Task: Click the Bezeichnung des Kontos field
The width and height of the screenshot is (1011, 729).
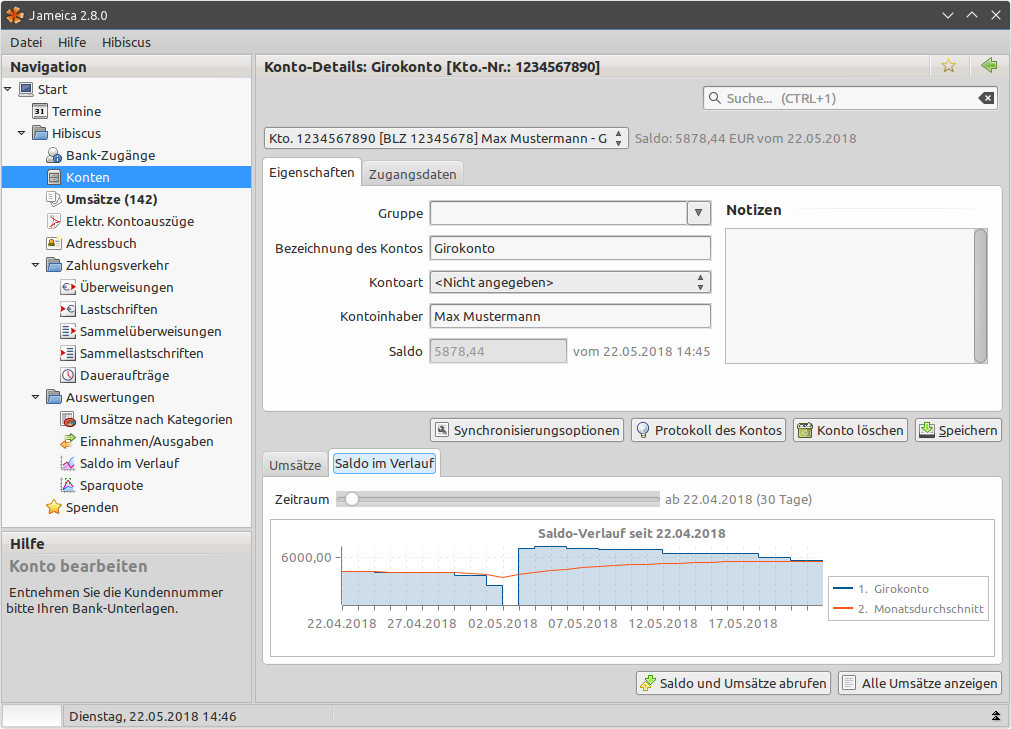Action: 570,248
